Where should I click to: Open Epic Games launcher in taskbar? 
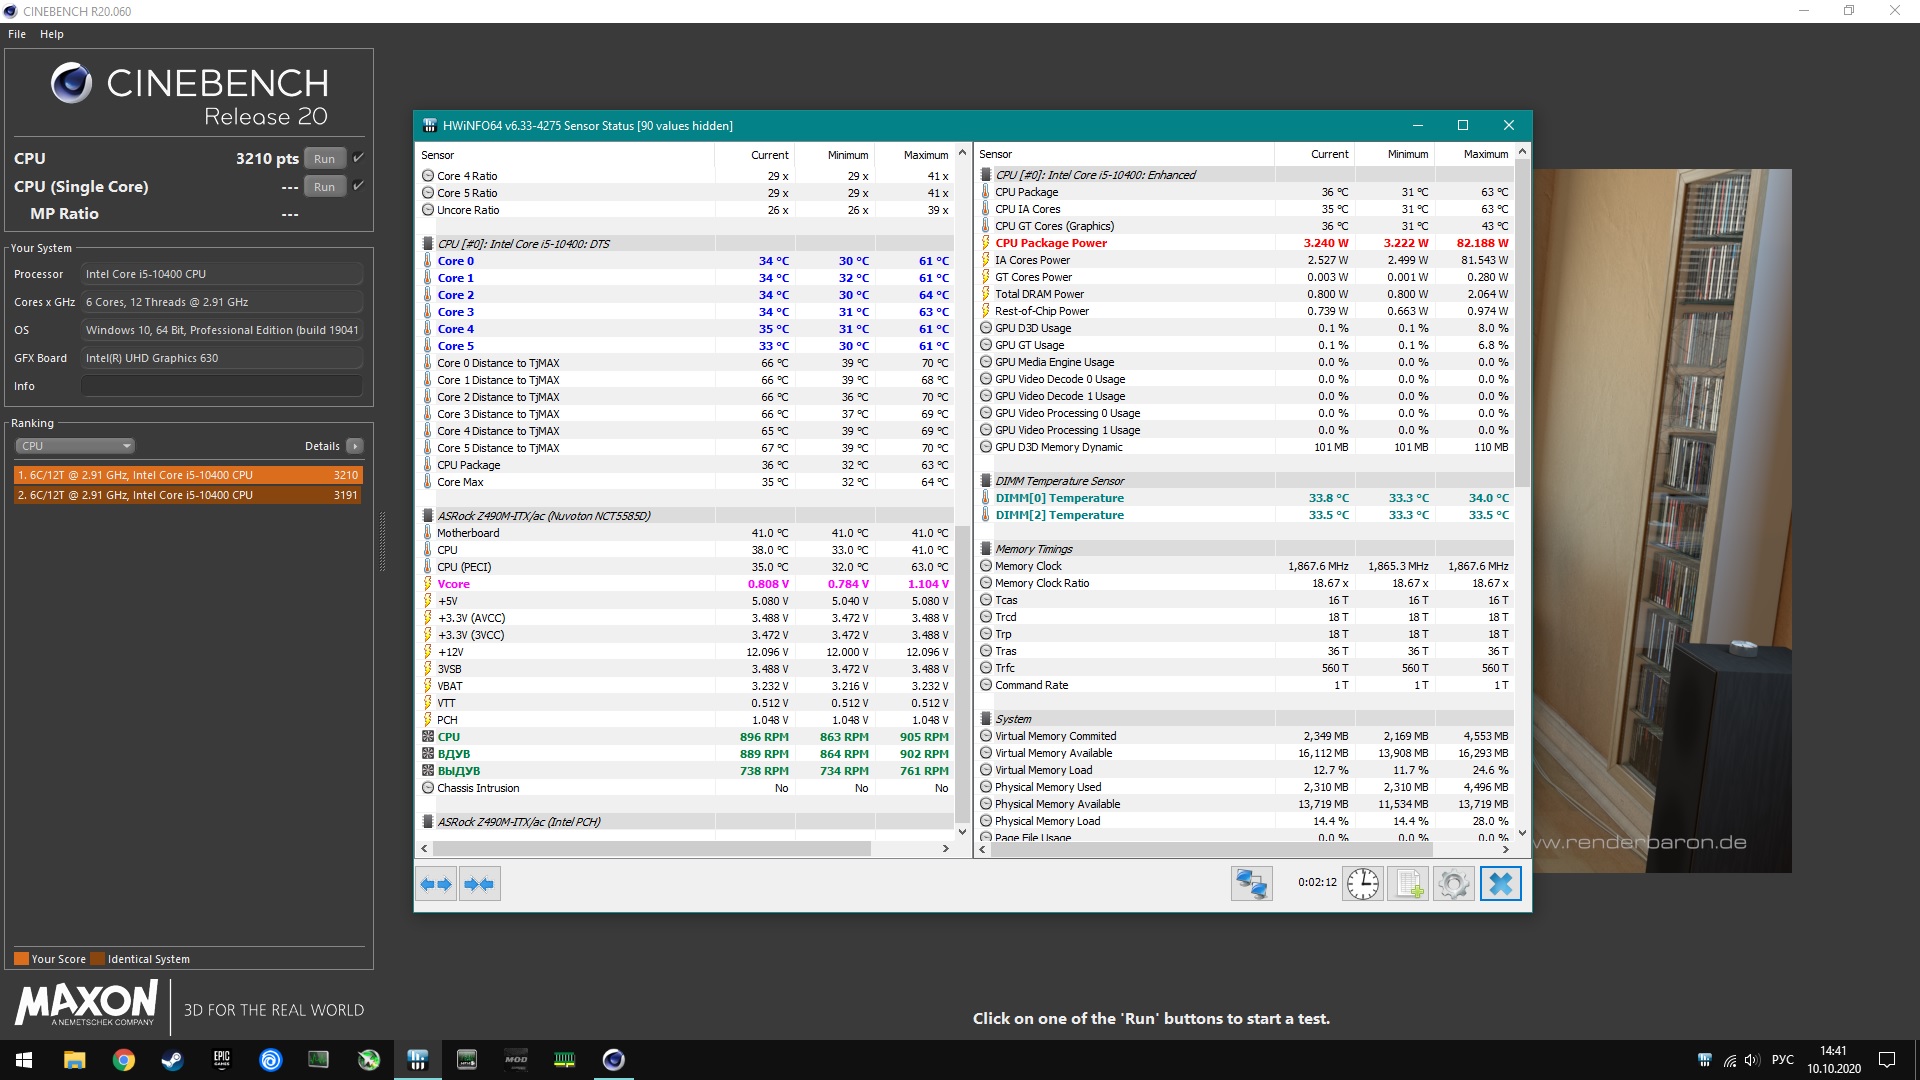coord(222,1060)
